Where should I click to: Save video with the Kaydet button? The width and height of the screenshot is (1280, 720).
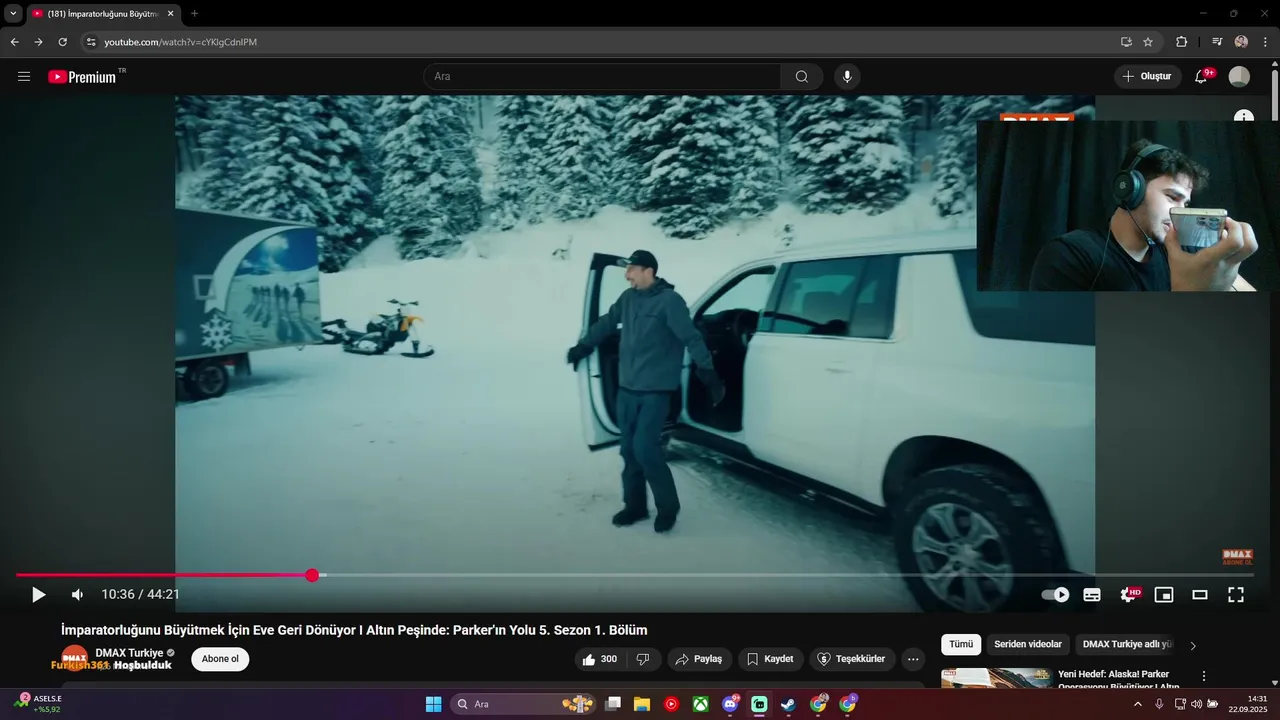(770, 659)
